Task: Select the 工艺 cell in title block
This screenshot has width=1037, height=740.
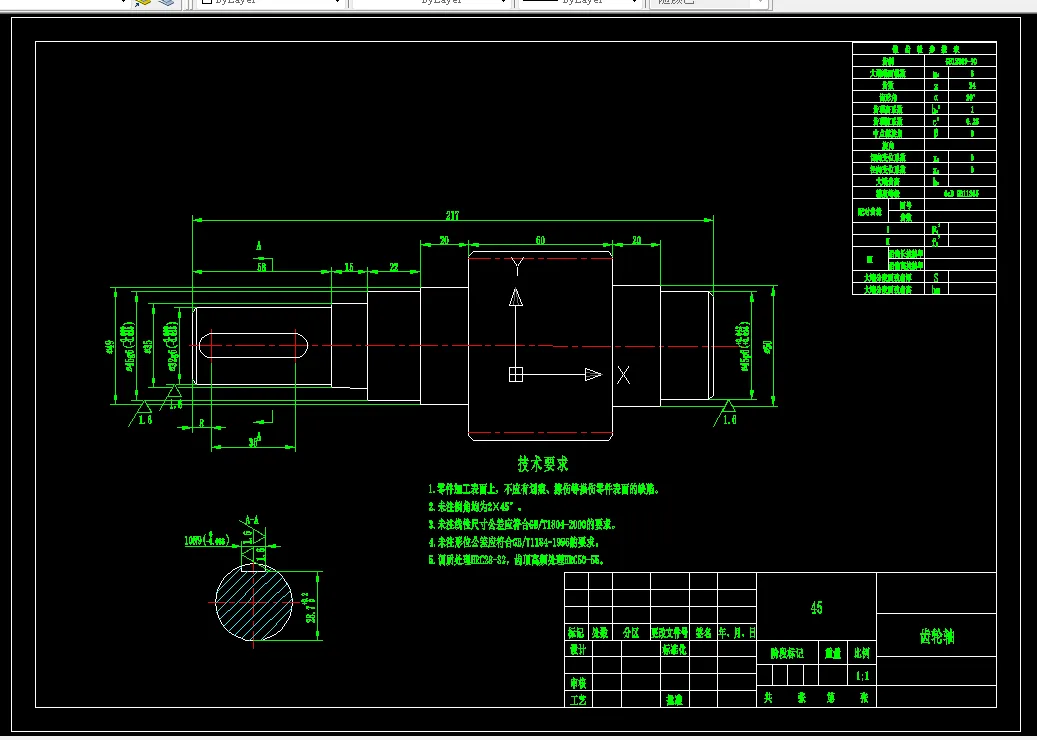Action: [x=578, y=700]
